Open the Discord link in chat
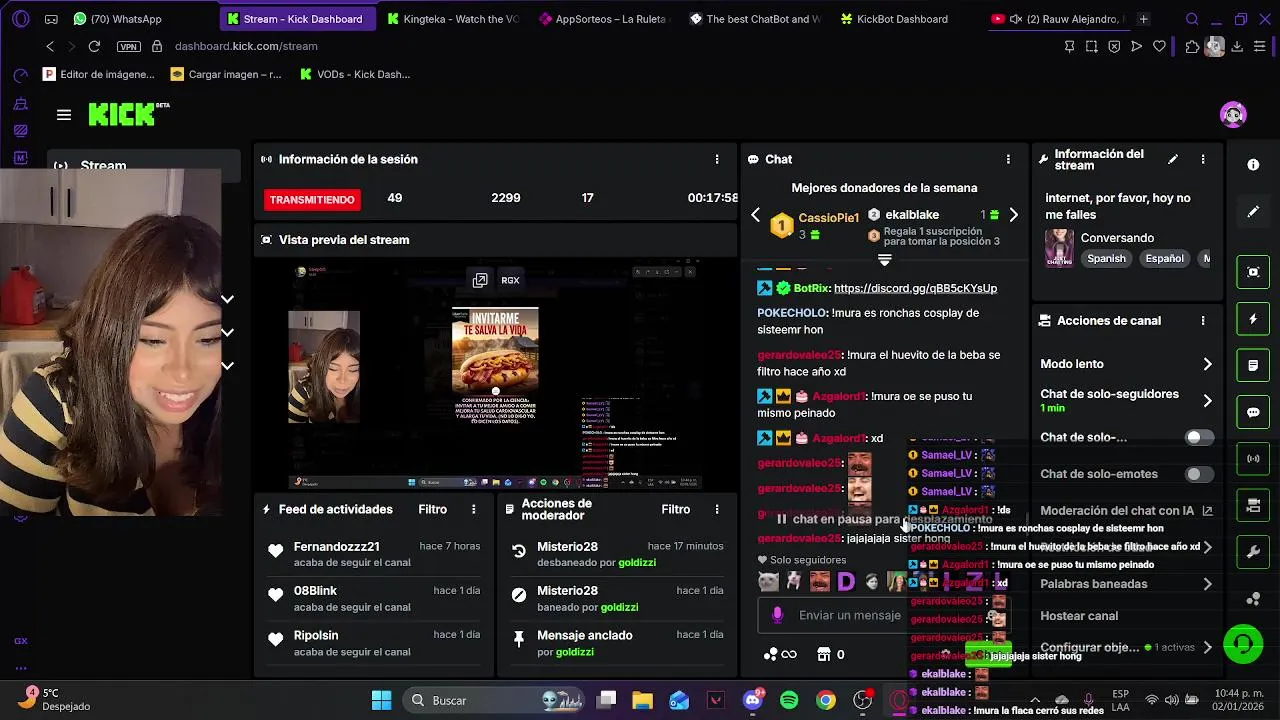Screen dimensions: 1280x720 coord(915,288)
